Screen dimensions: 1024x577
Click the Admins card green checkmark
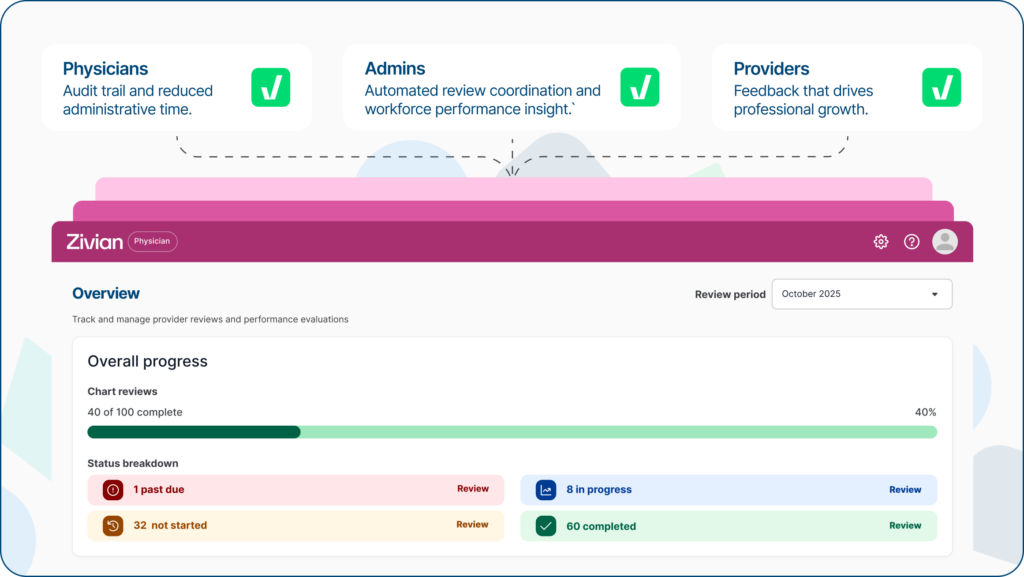tap(639, 87)
